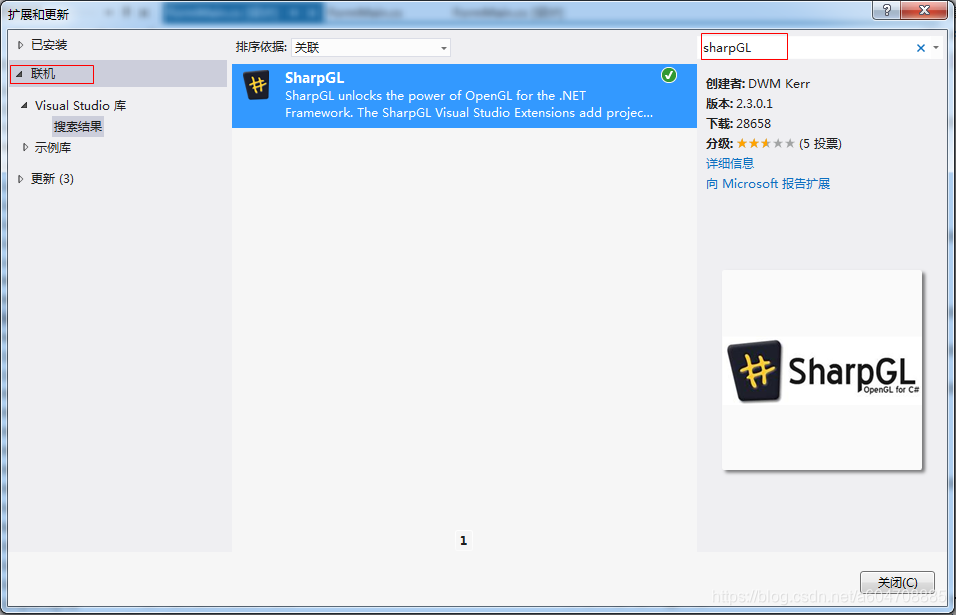Viewport: 956px width, 615px height.
Task: Click the SharpGL description text
Action: click(469, 104)
